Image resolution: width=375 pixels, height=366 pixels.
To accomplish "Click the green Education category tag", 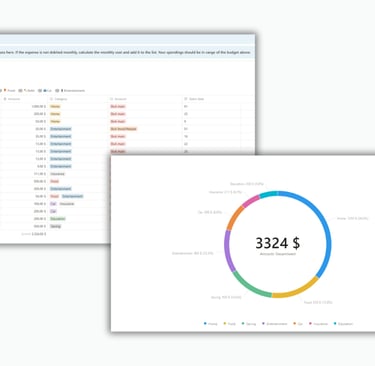I will point(58,219).
